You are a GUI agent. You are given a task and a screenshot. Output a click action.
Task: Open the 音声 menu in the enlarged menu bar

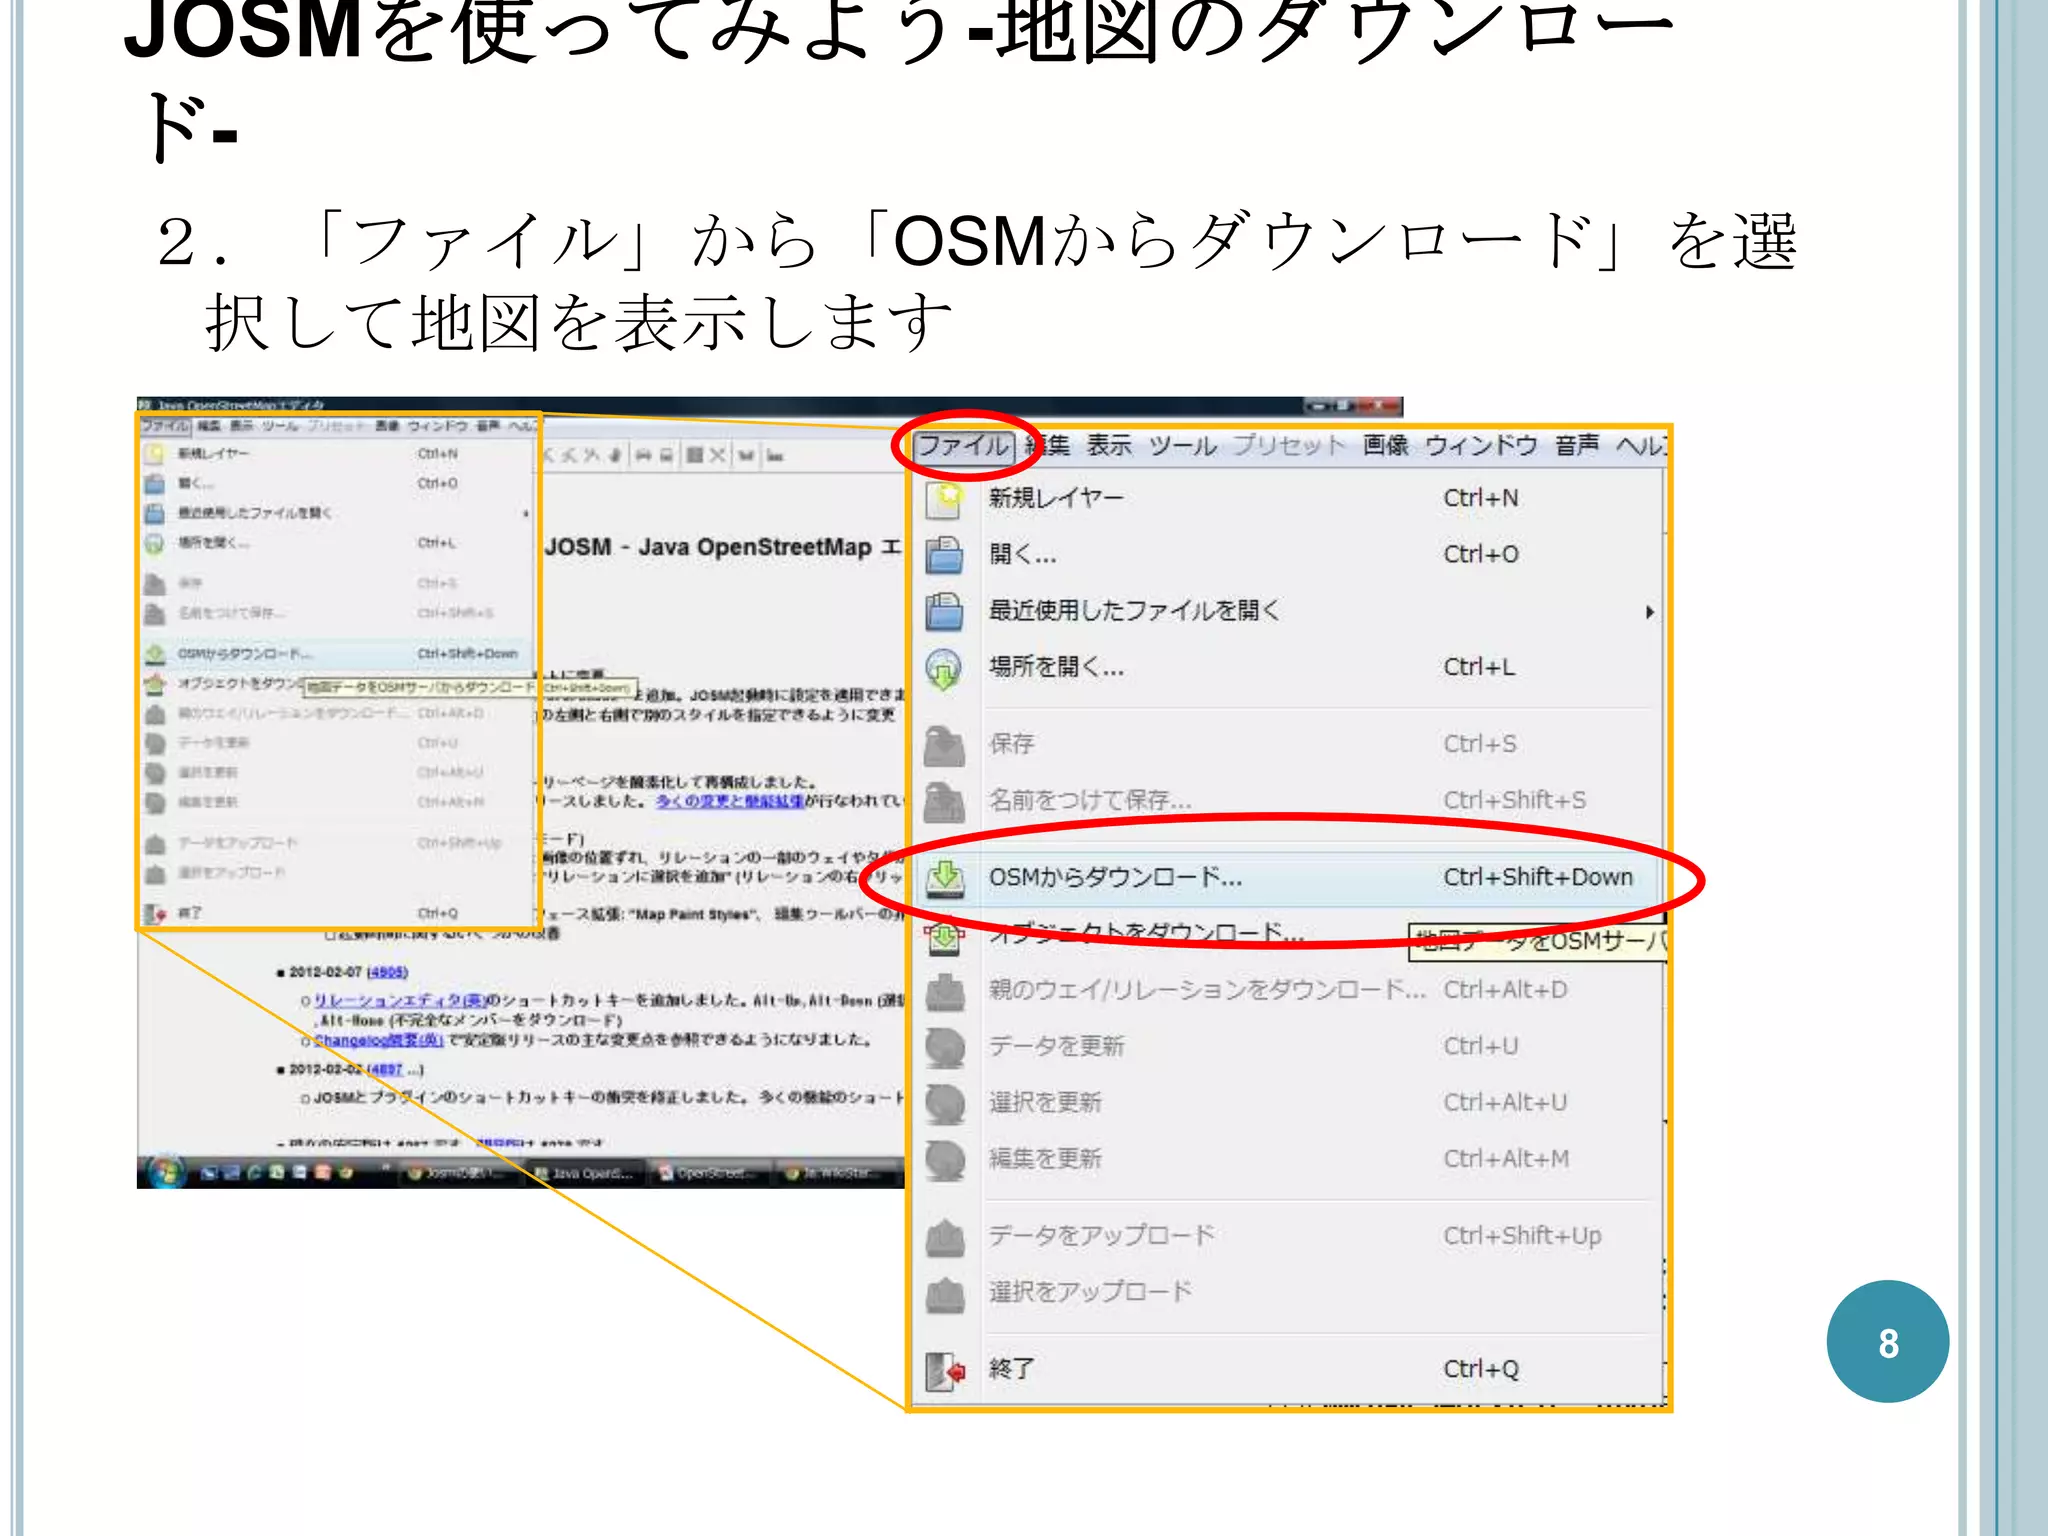[x=1577, y=446]
